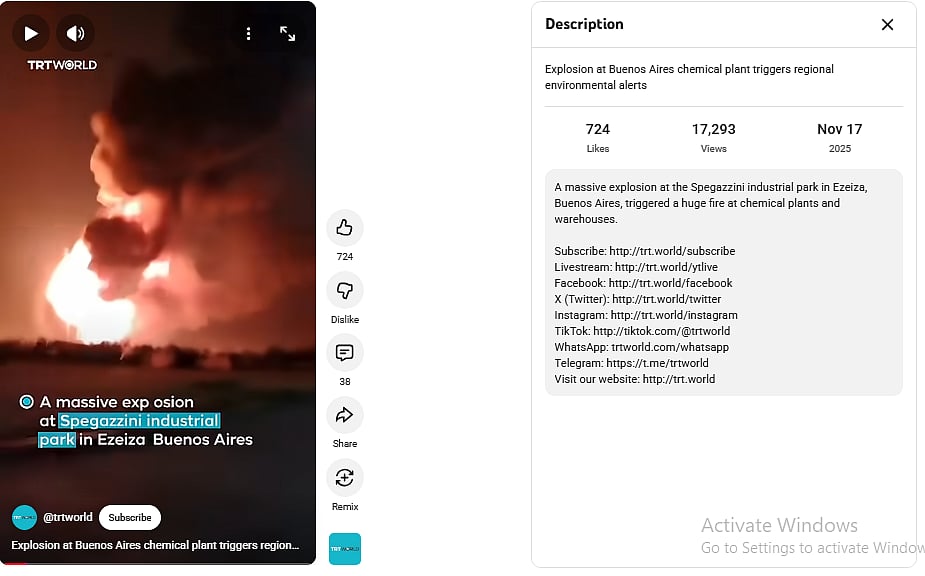
Task: Expand the truncated video title at bottom
Action: click(x=155, y=545)
